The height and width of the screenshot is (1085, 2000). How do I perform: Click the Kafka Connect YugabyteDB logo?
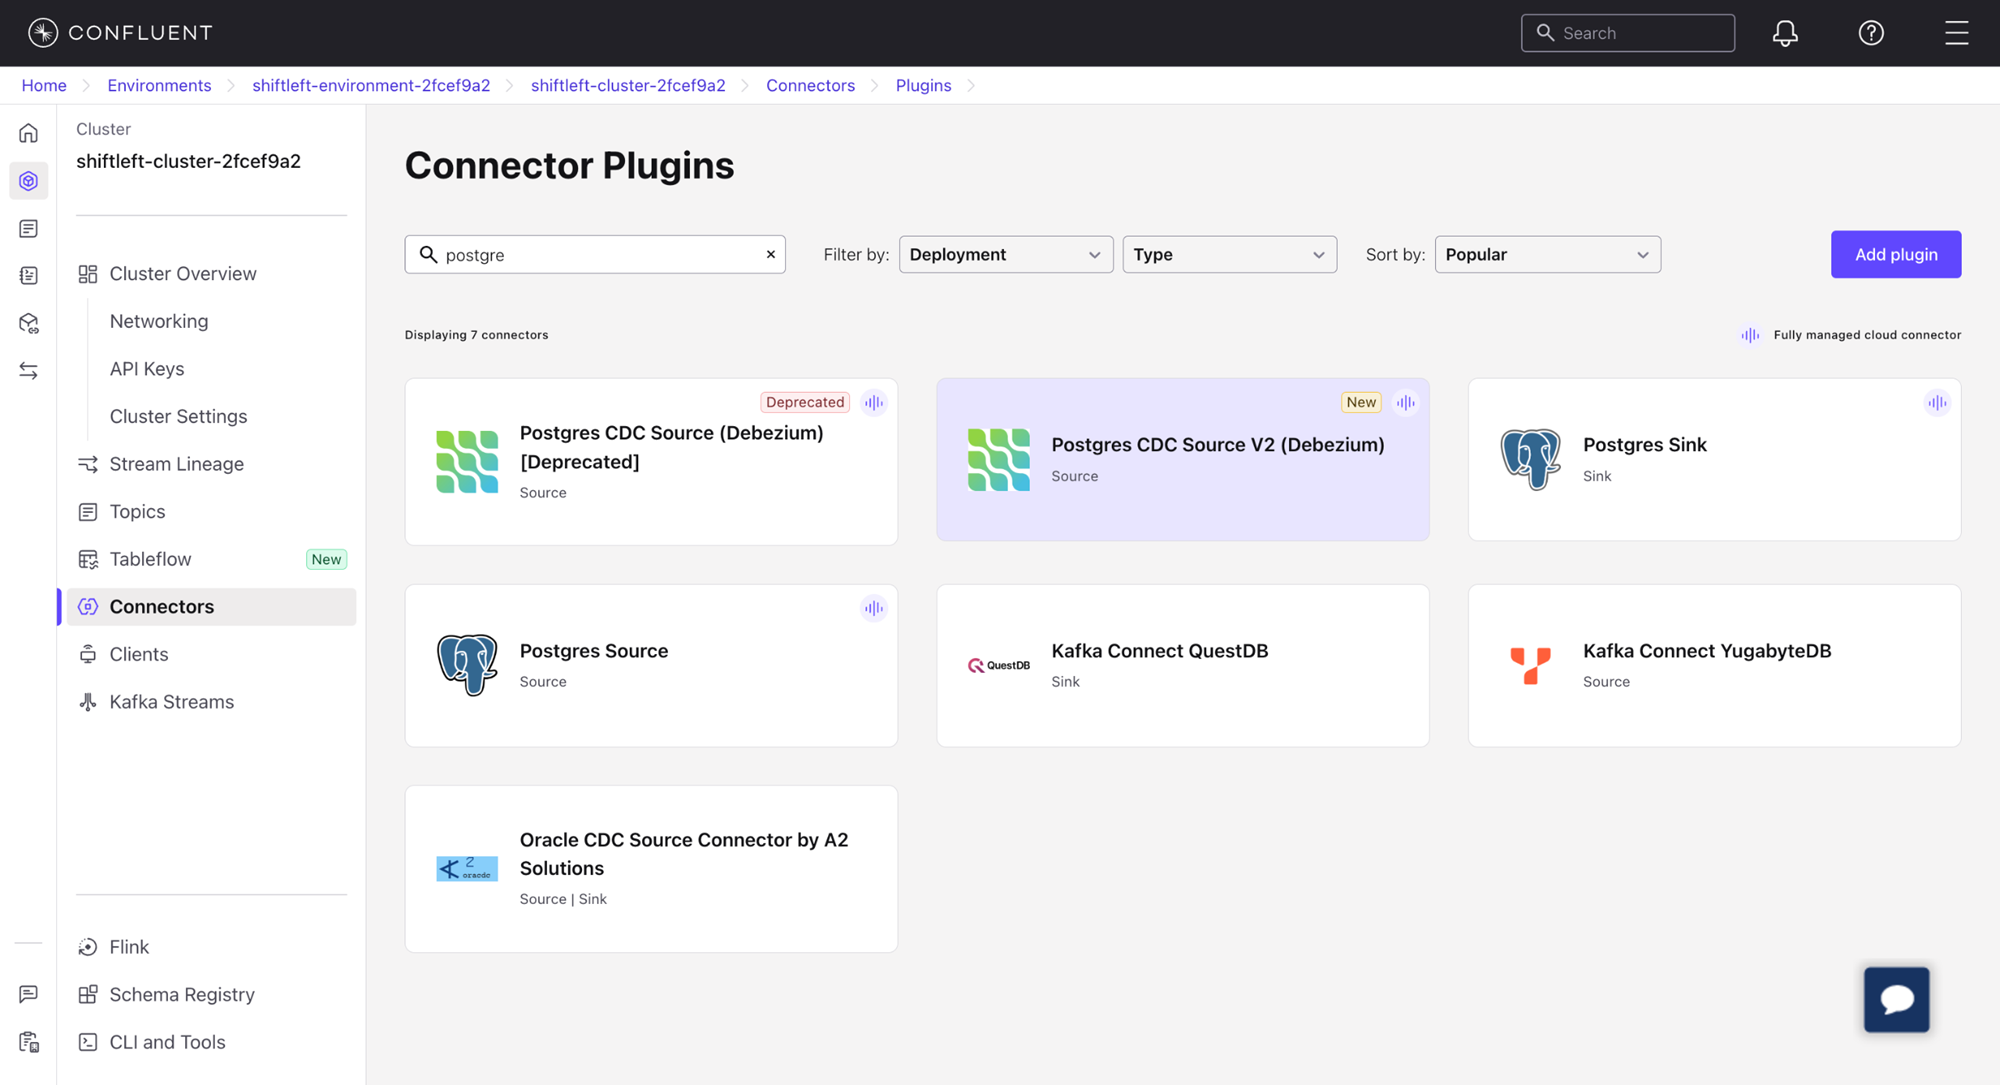click(1530, 665)
